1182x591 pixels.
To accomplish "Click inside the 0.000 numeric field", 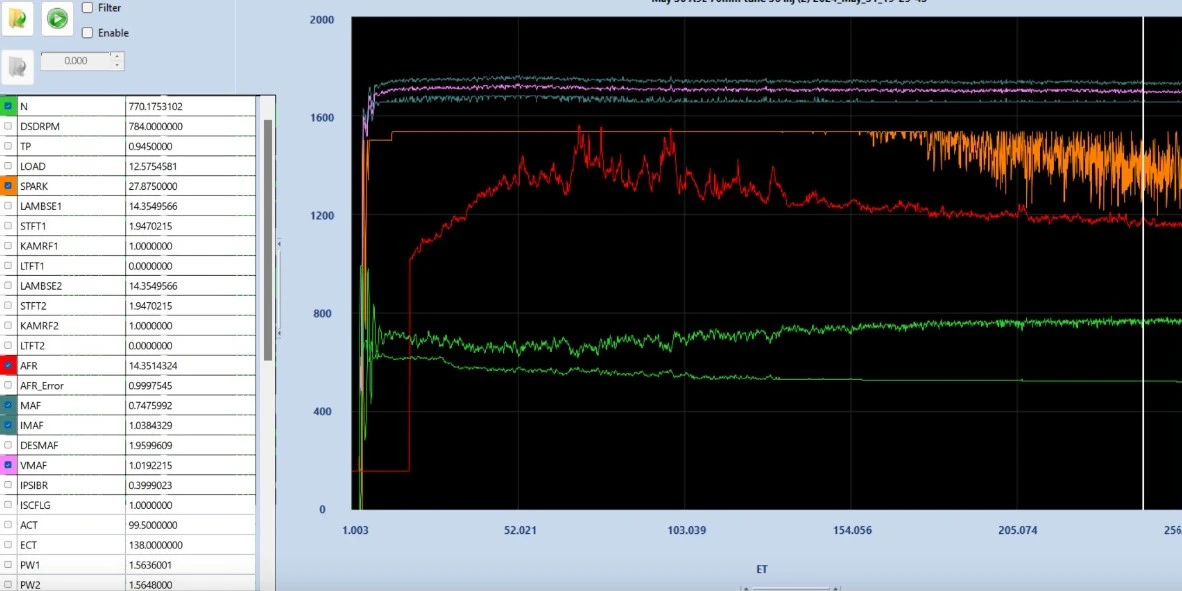I will click(x=75, y=61).
